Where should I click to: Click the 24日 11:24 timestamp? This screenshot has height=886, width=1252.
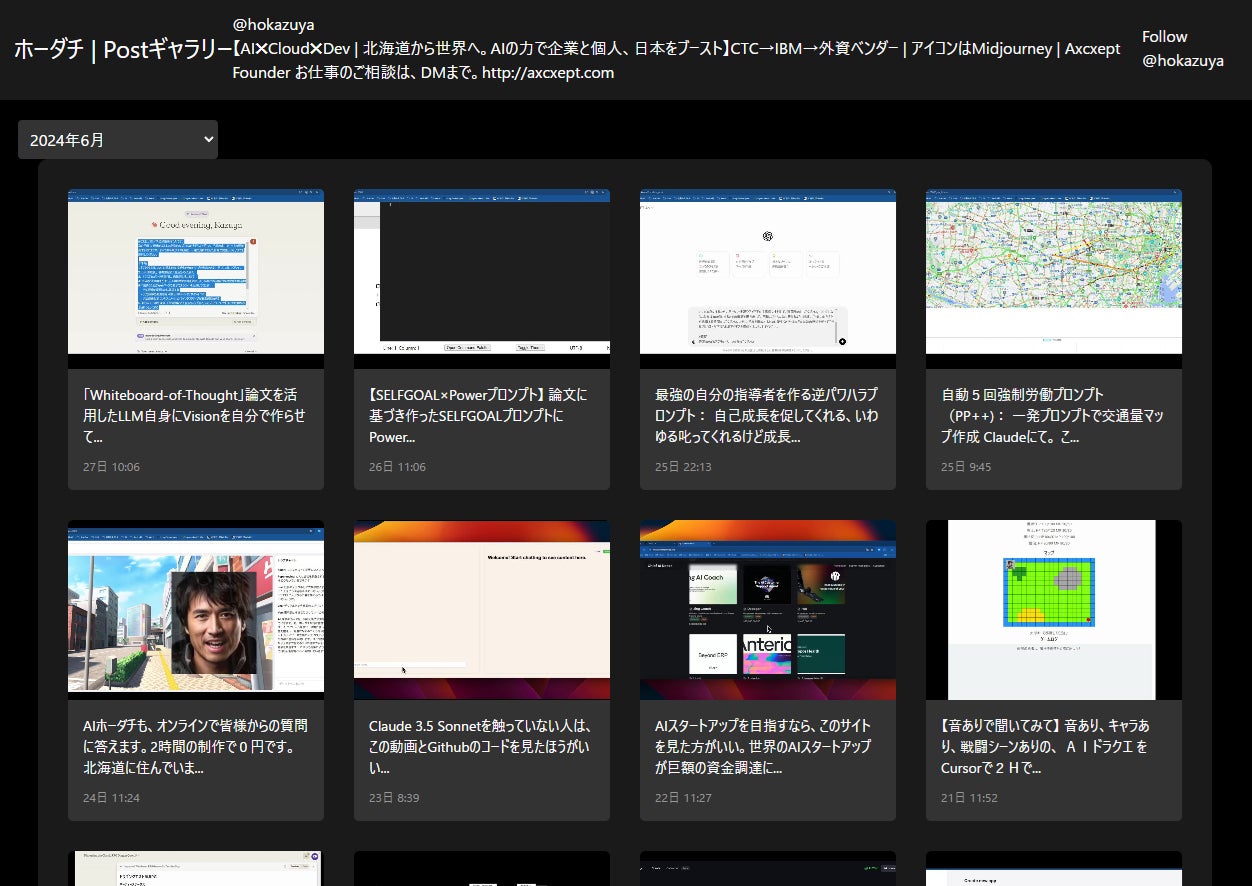[111, 798]
